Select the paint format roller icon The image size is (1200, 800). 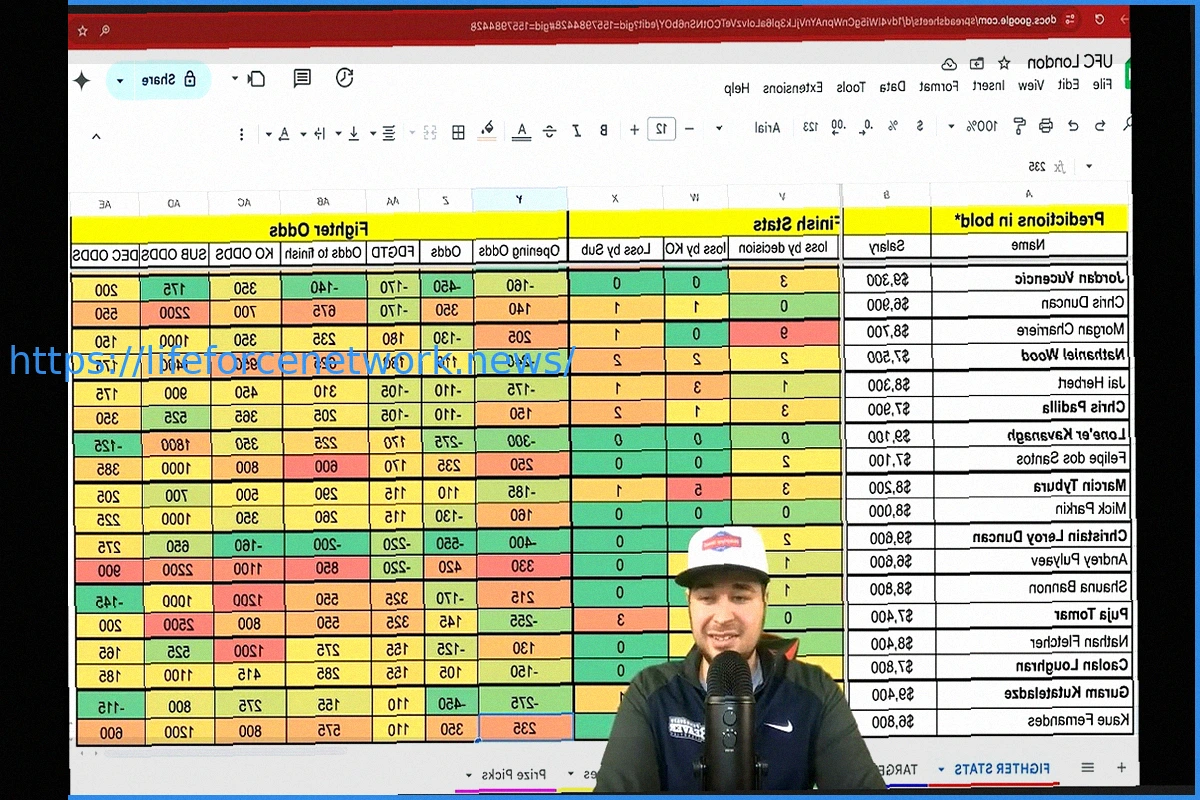click(1019, 127)
